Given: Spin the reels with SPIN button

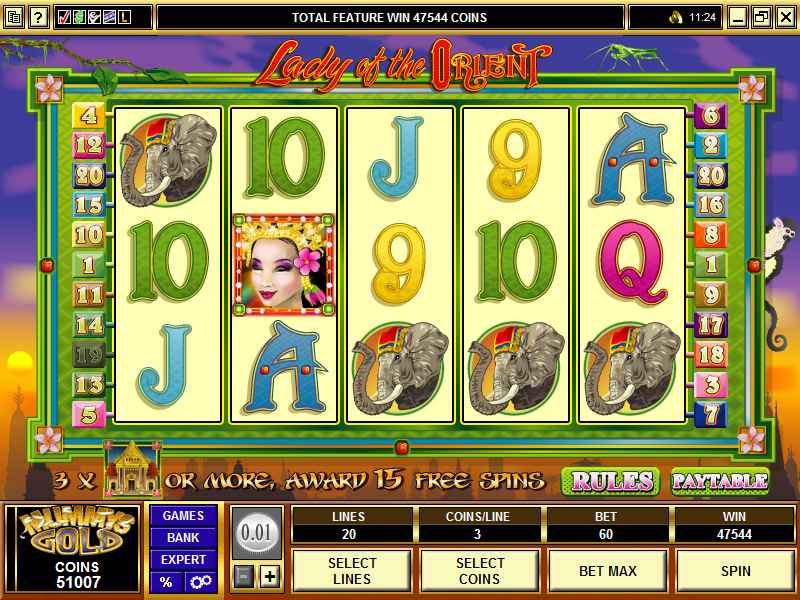Looking at the screenshot, I should click(736, 570).
